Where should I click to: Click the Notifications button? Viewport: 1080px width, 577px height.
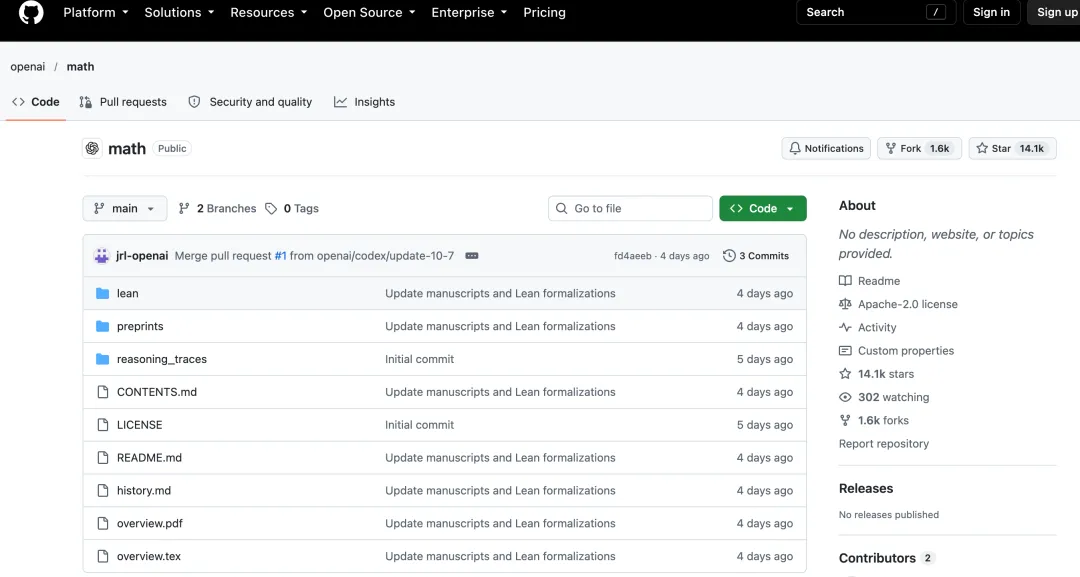(827, 149)
